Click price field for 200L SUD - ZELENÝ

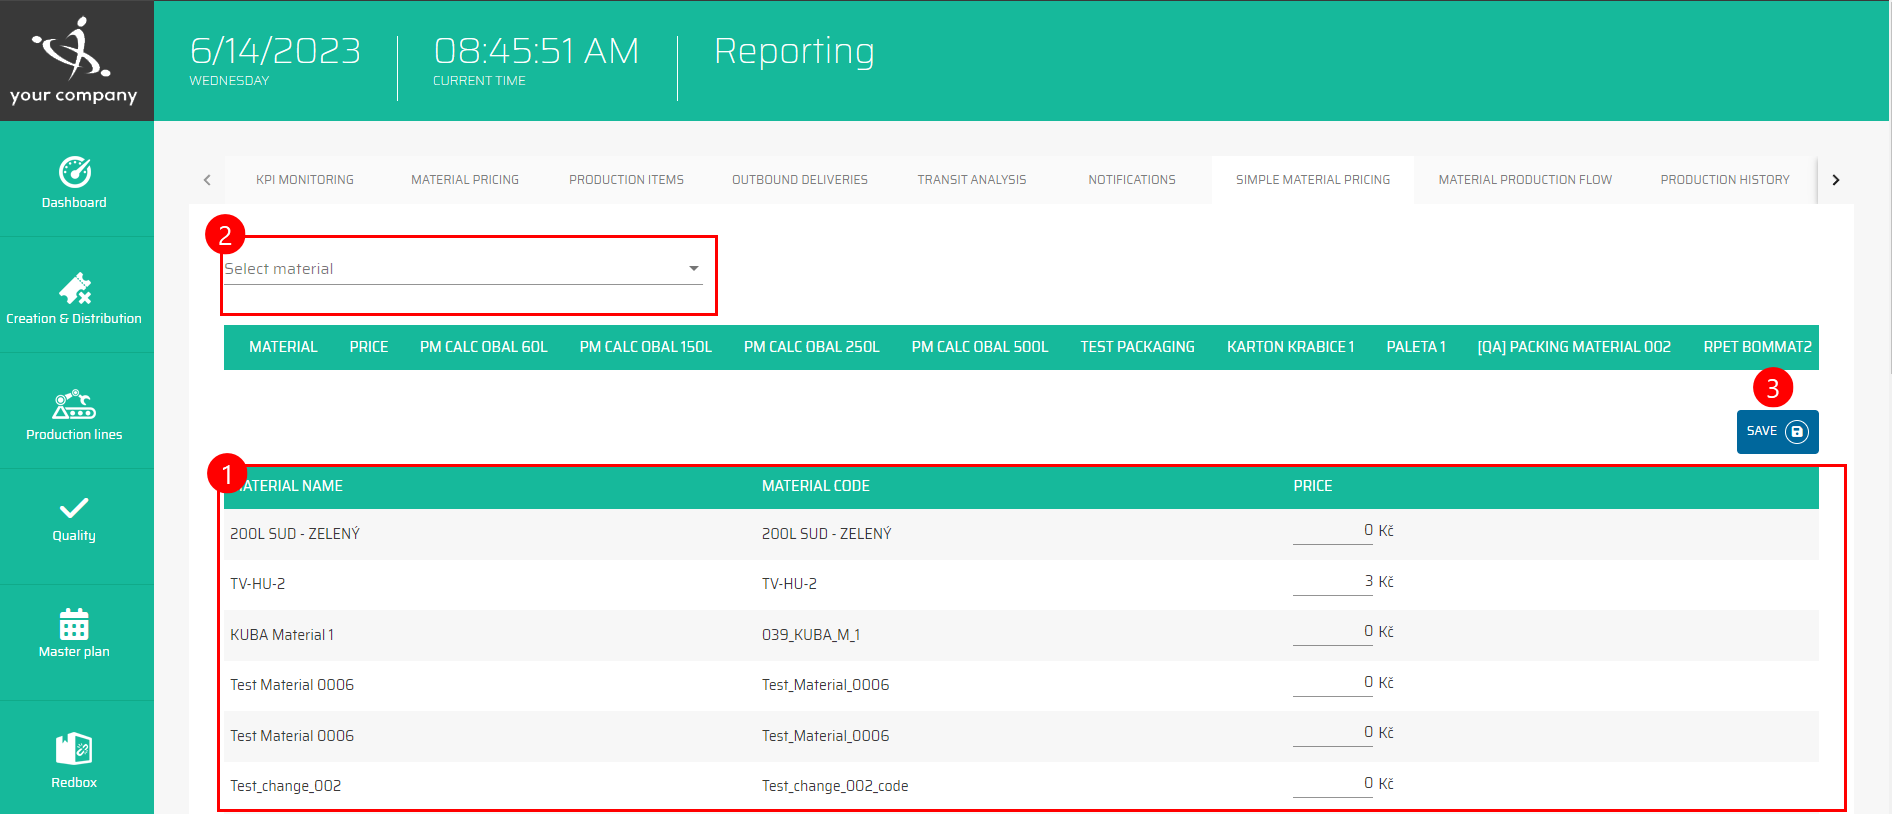click(x=1333, y=531)
